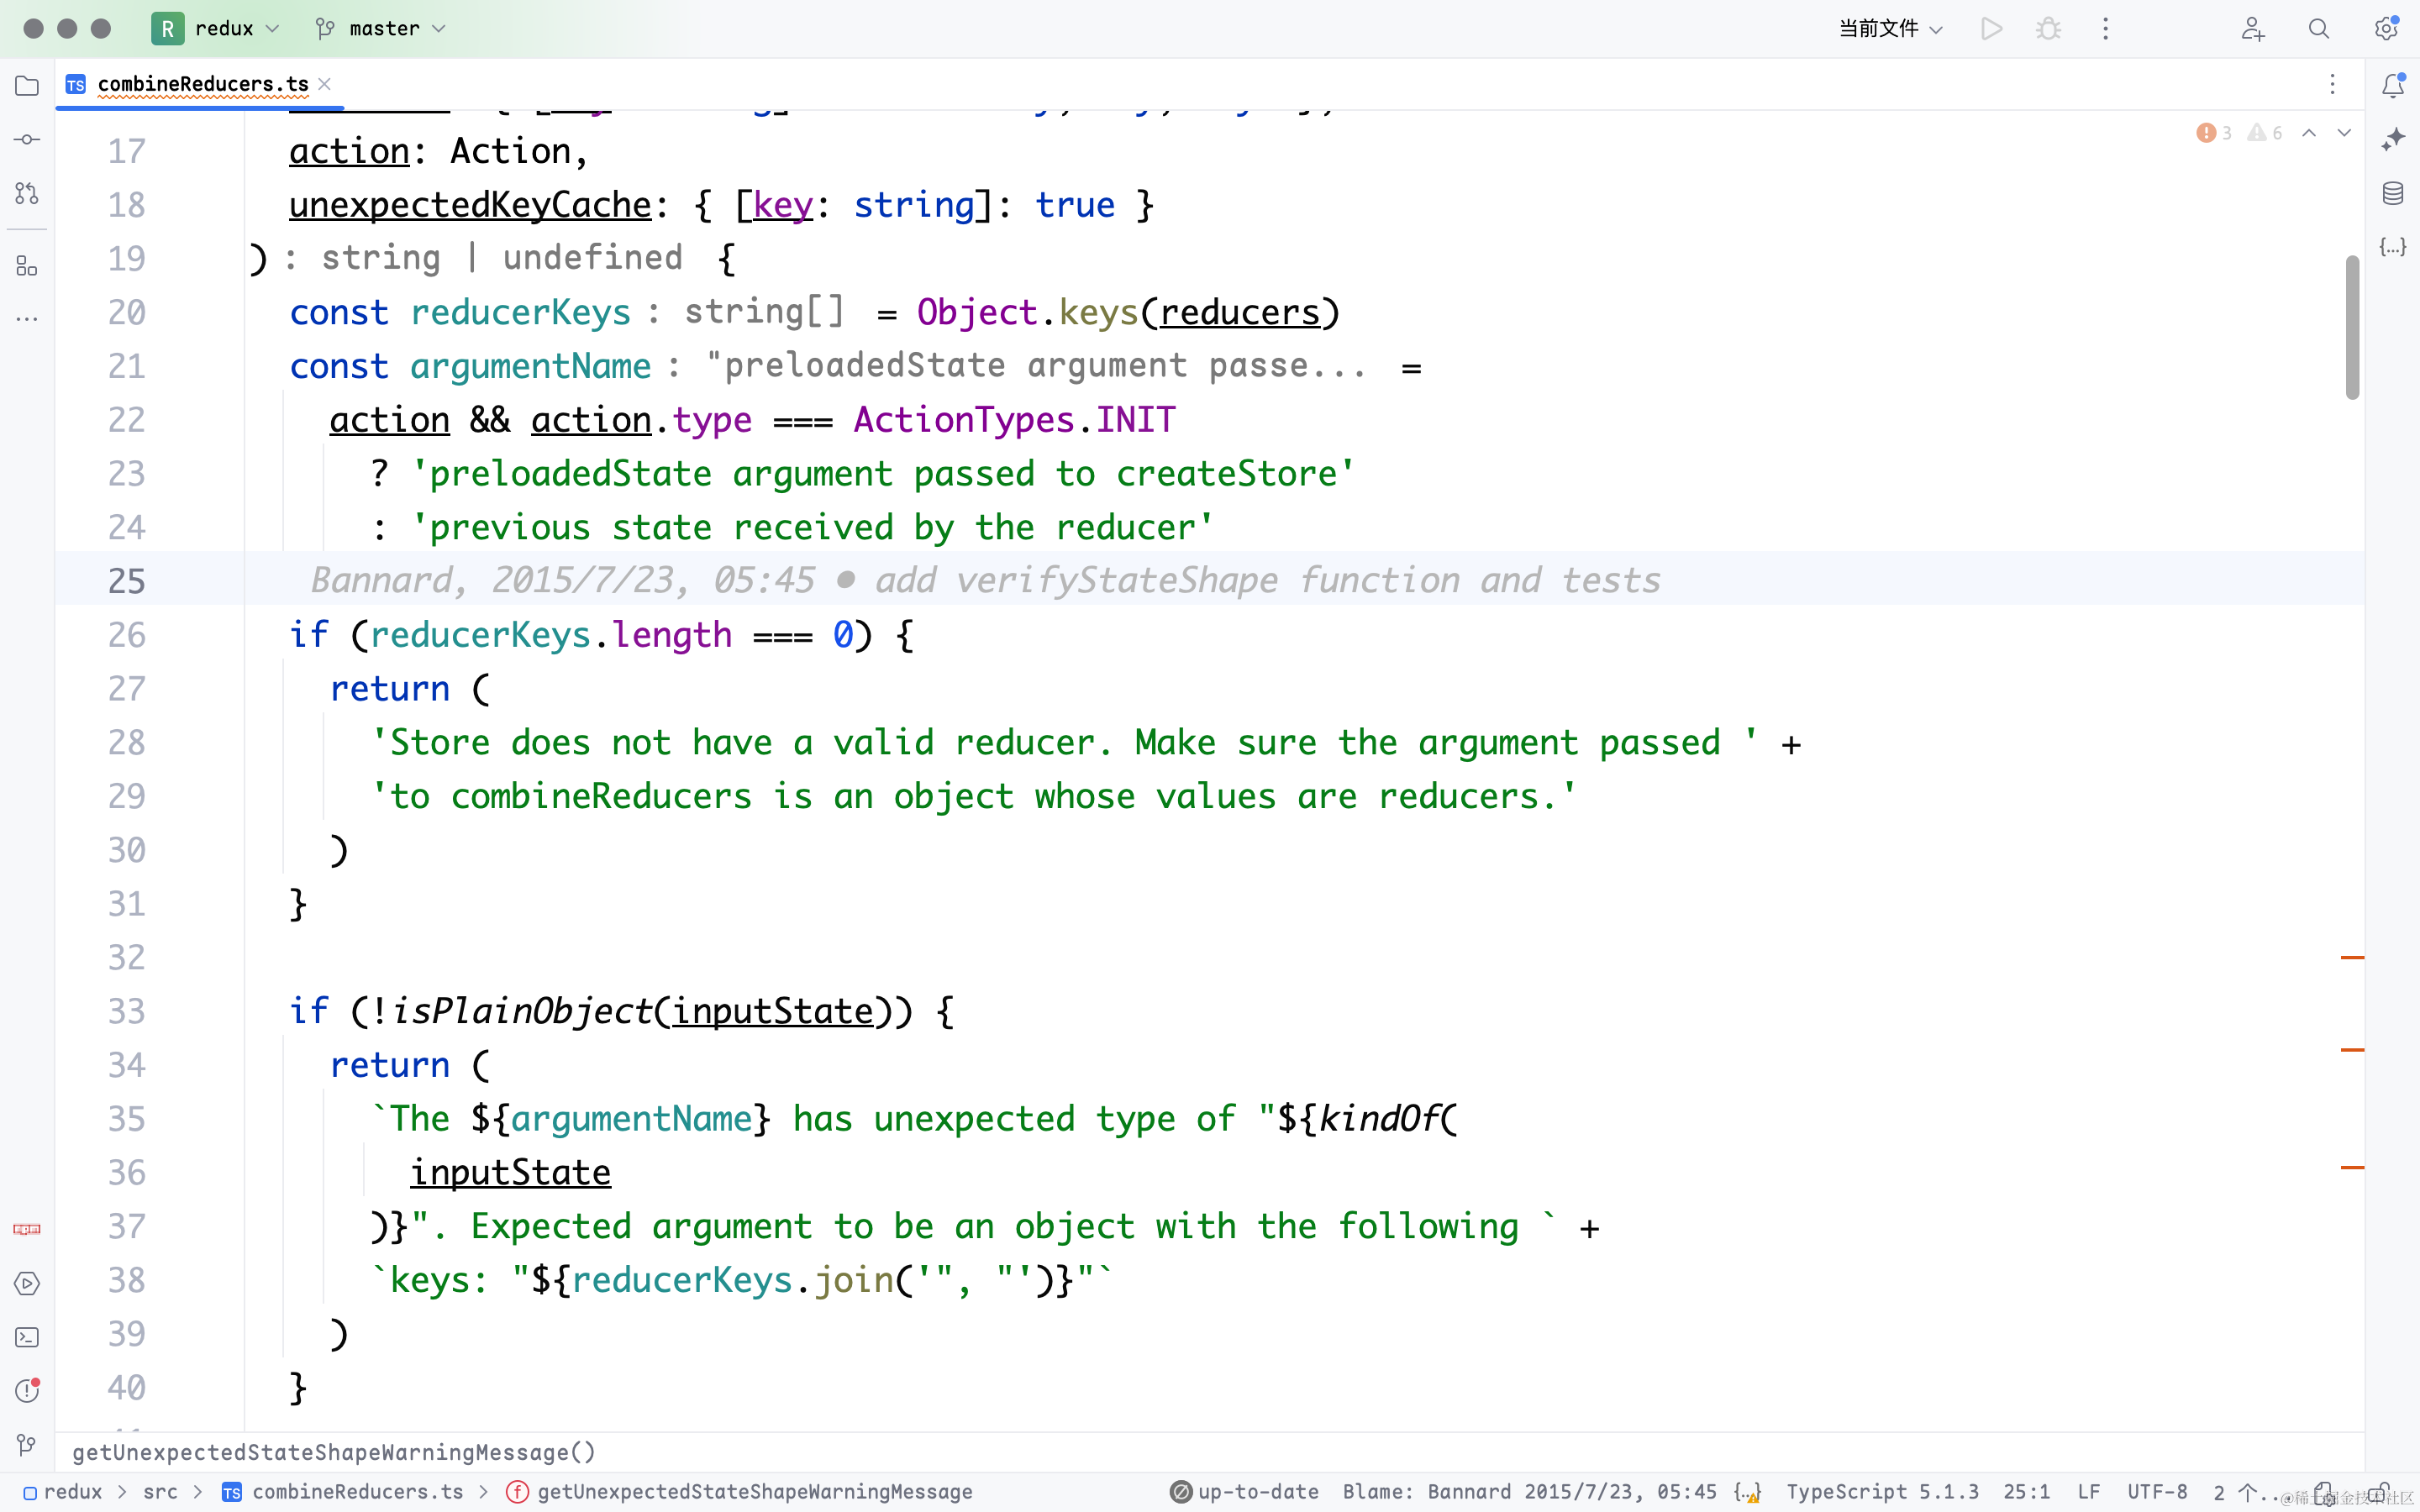Click kindOf call on line 35

[1378, 1119]
